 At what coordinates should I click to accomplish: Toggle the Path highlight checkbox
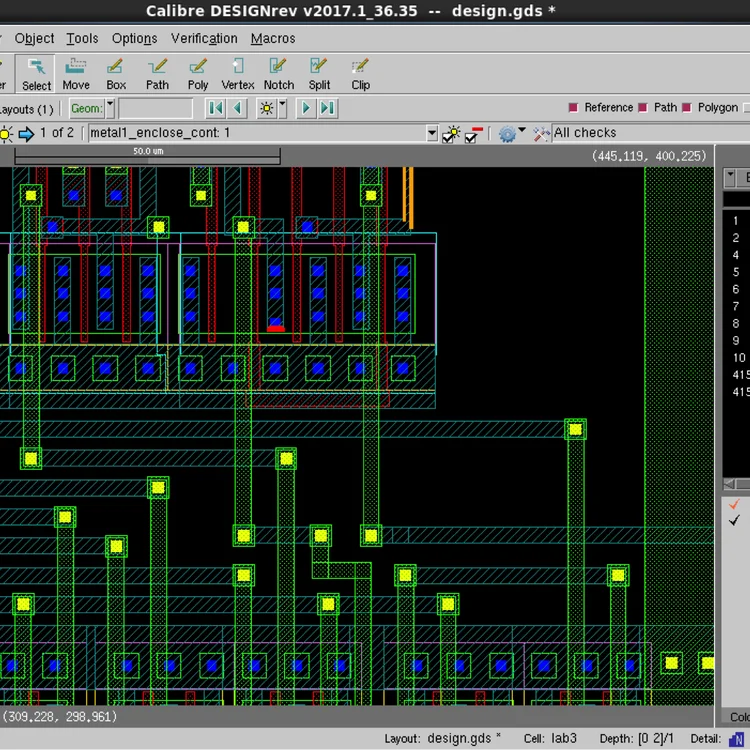pyautogui.click(x=643, y=108)
